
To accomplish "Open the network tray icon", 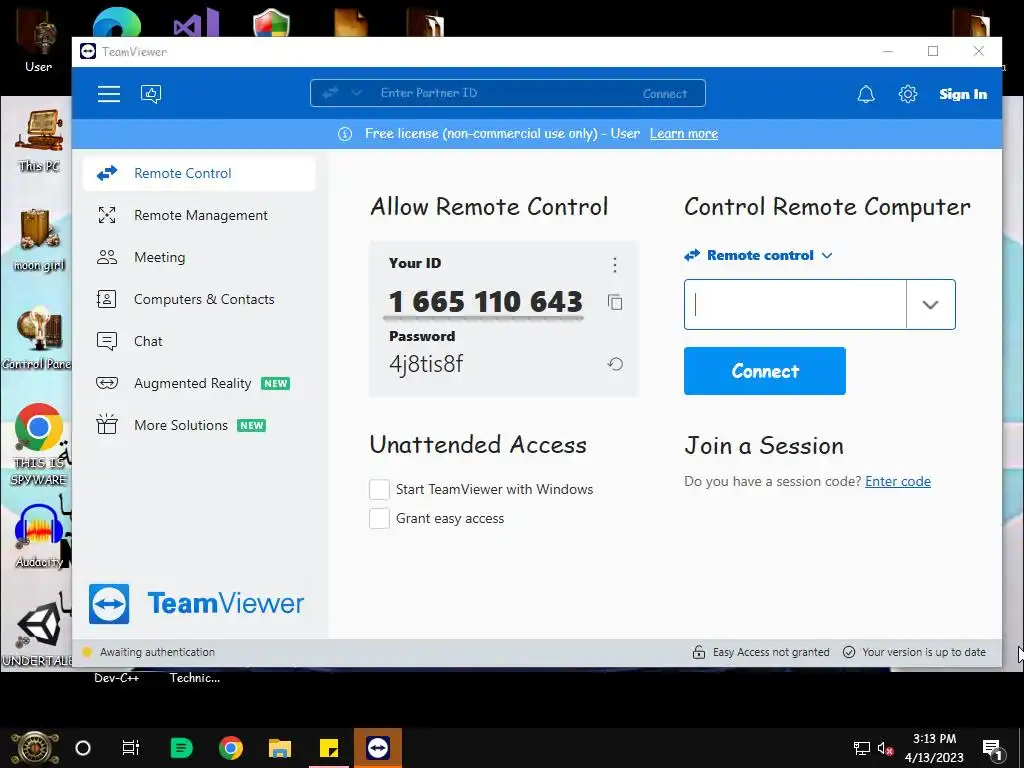I will click(861, 748).
